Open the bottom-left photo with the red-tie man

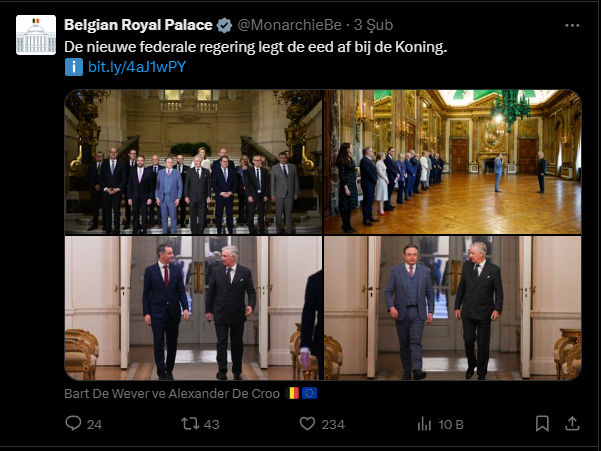click(194, 308)
